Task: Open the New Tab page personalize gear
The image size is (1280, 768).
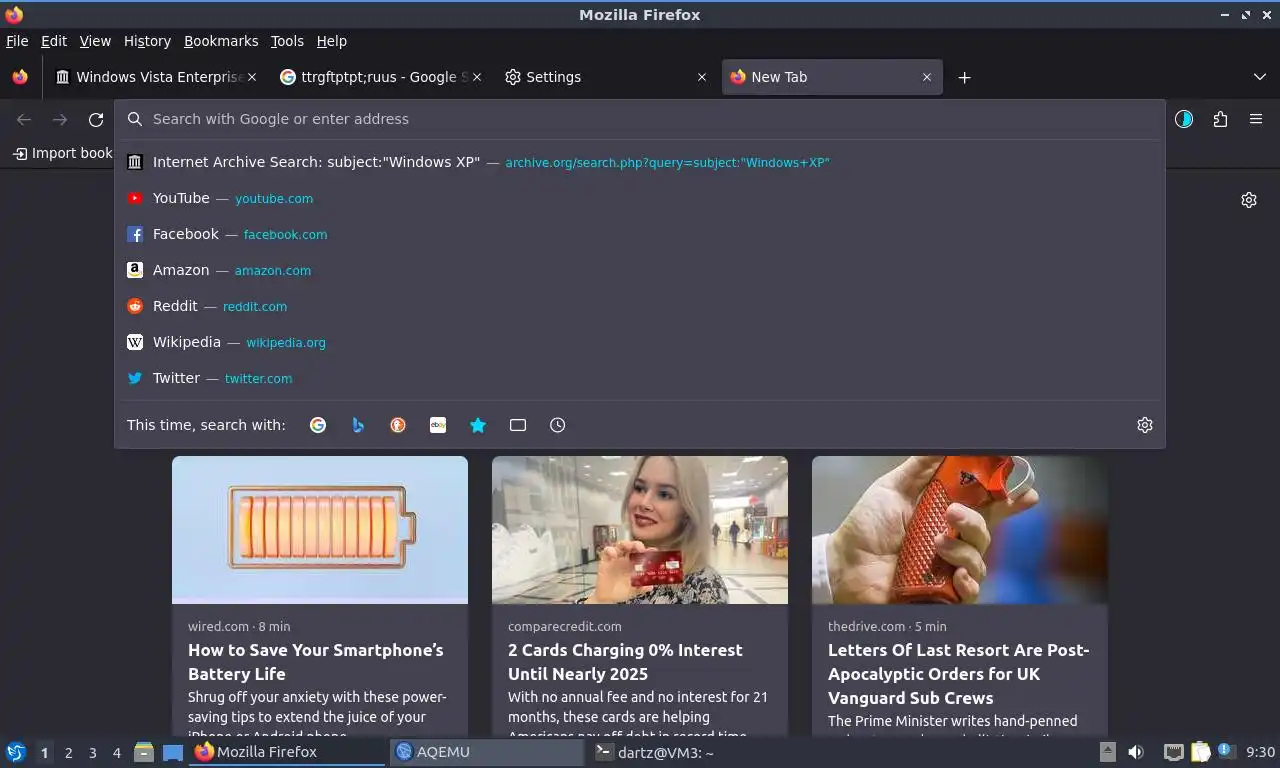Action: (1249, 200)
